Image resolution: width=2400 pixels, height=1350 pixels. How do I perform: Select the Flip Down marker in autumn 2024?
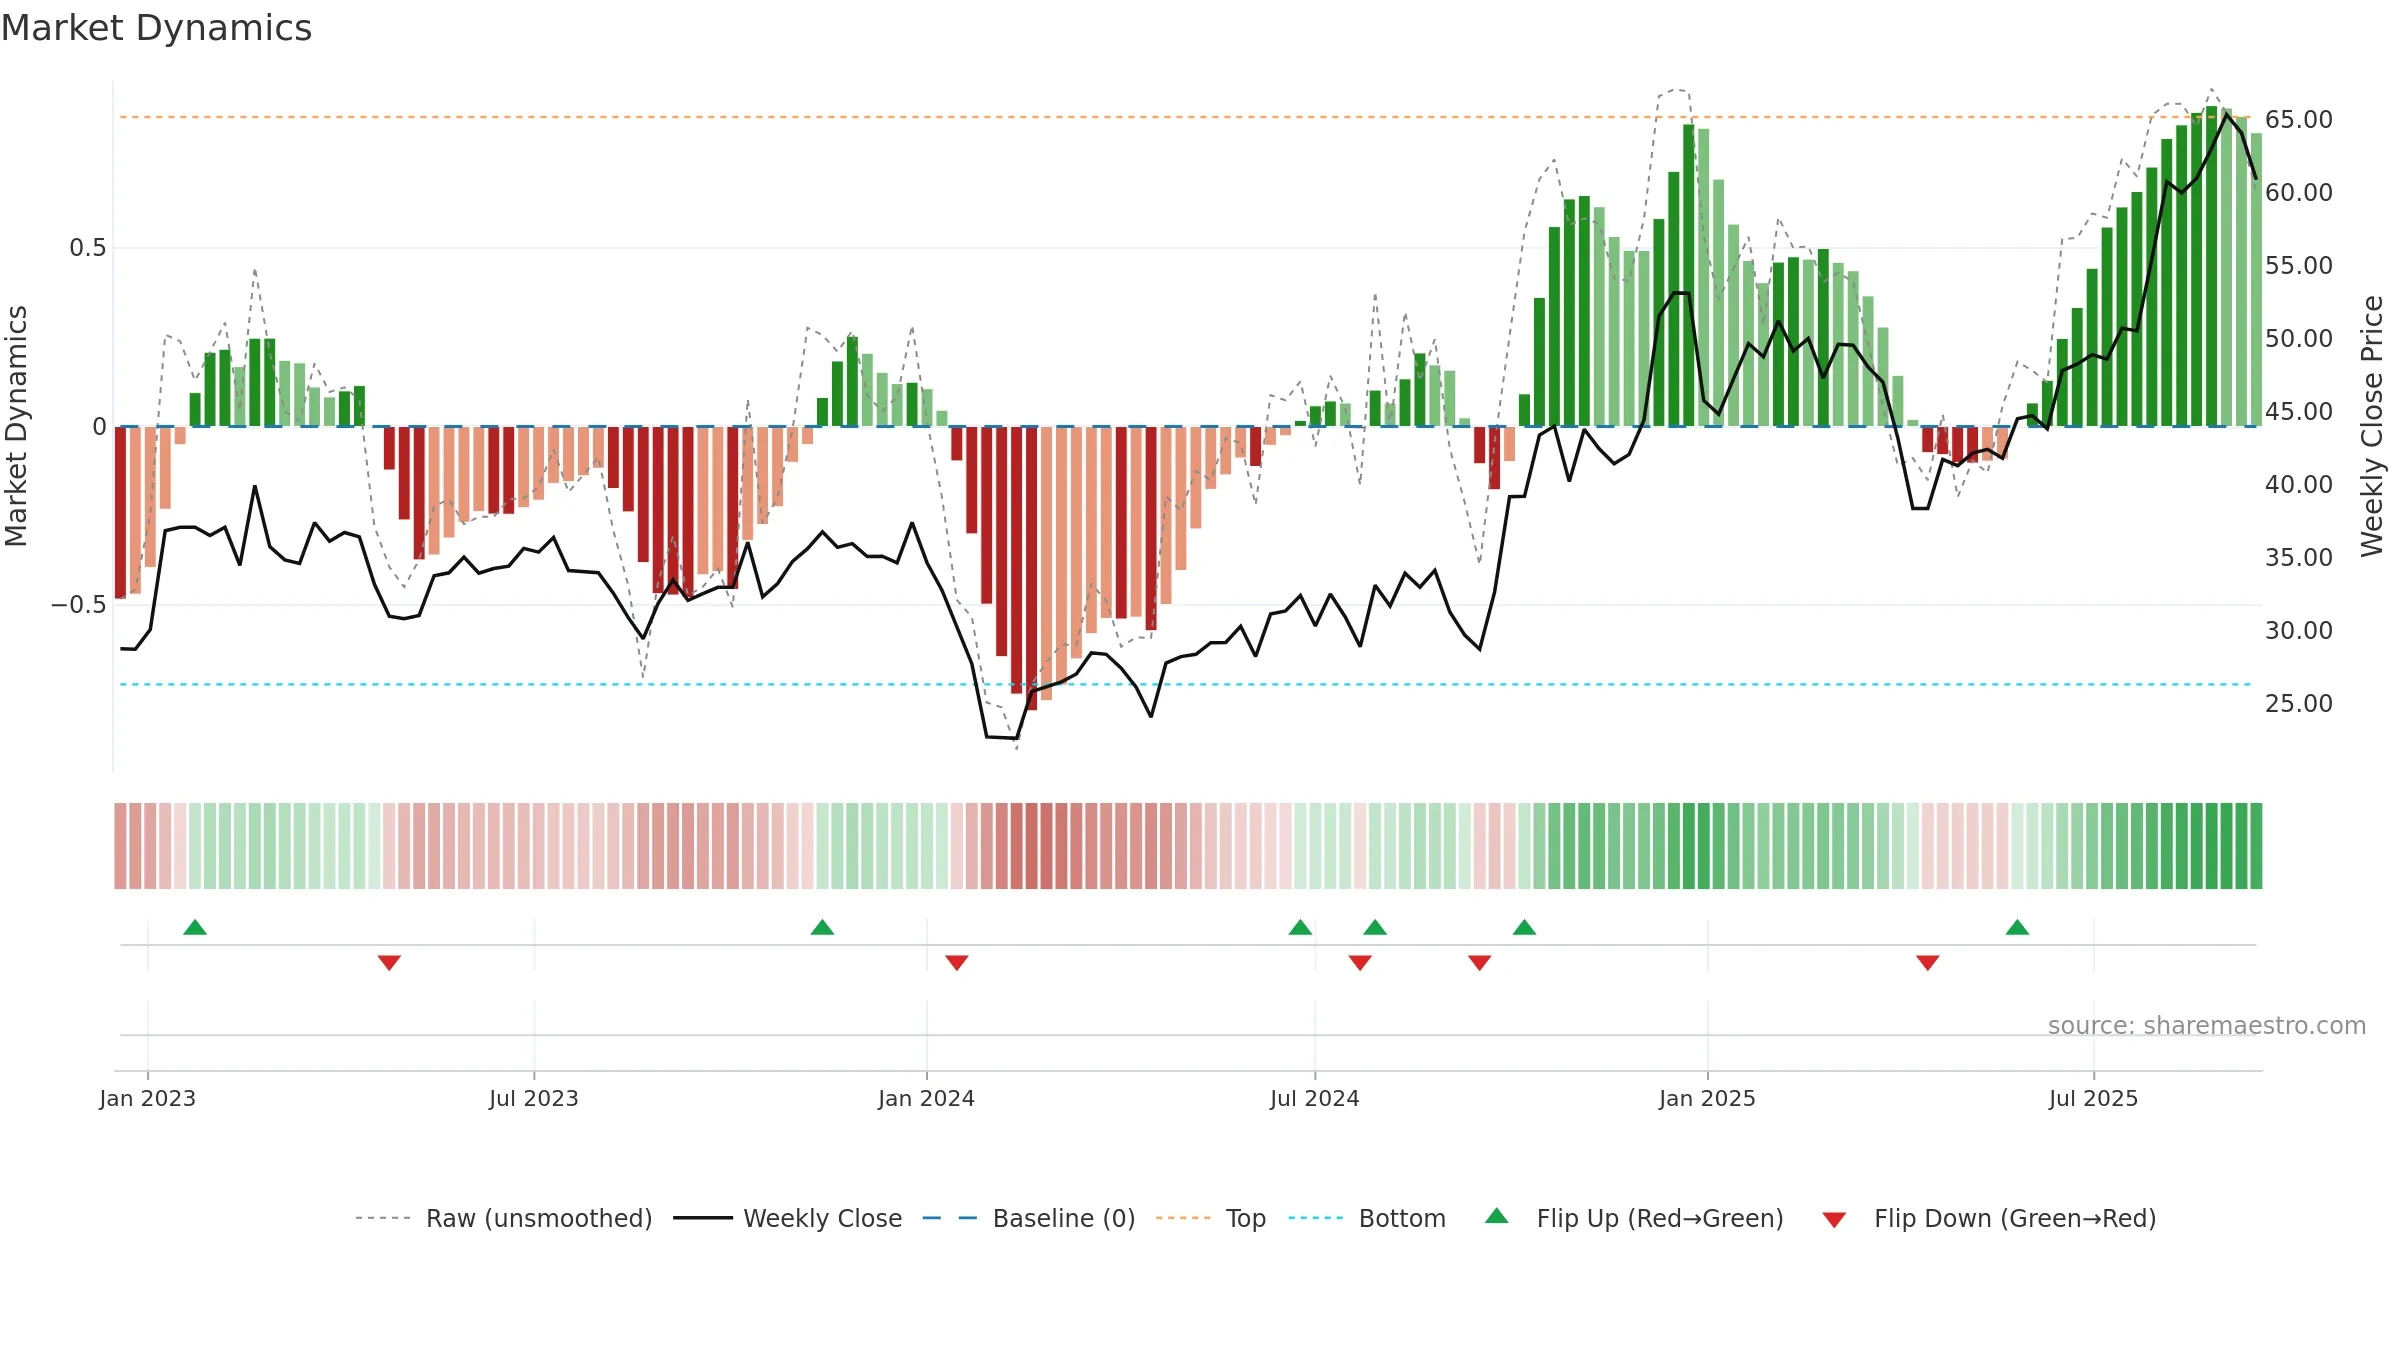(x=1480, y=963)
